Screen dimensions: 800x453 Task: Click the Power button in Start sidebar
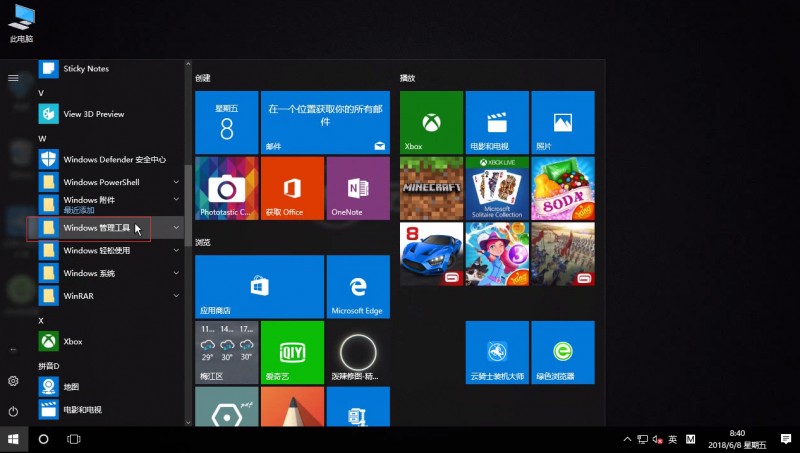[x=13, y=411]
